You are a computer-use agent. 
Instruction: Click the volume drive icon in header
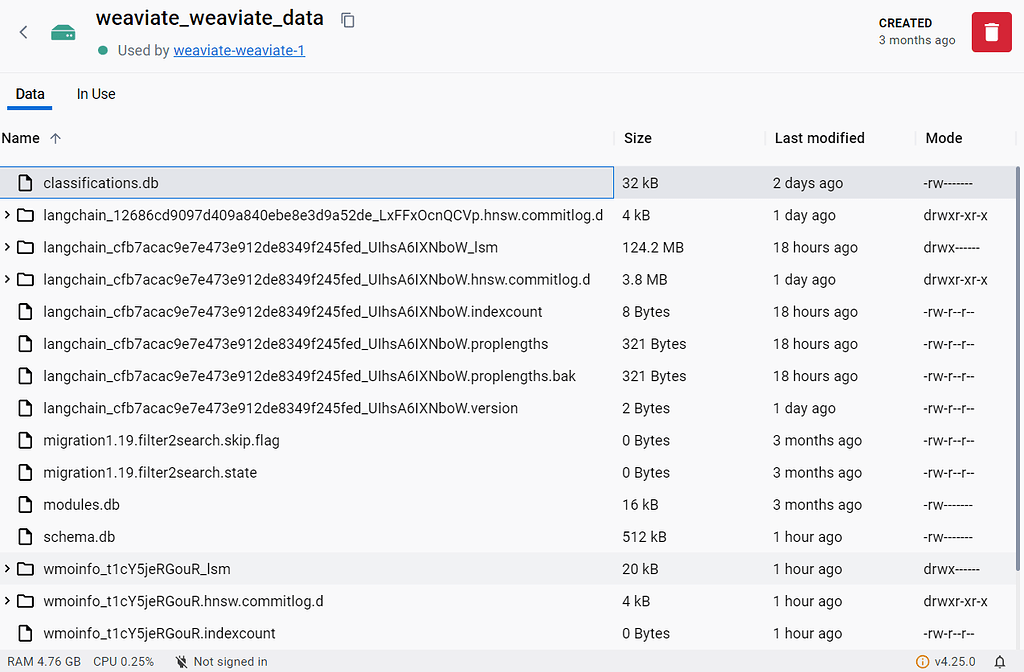pos(64,33)
